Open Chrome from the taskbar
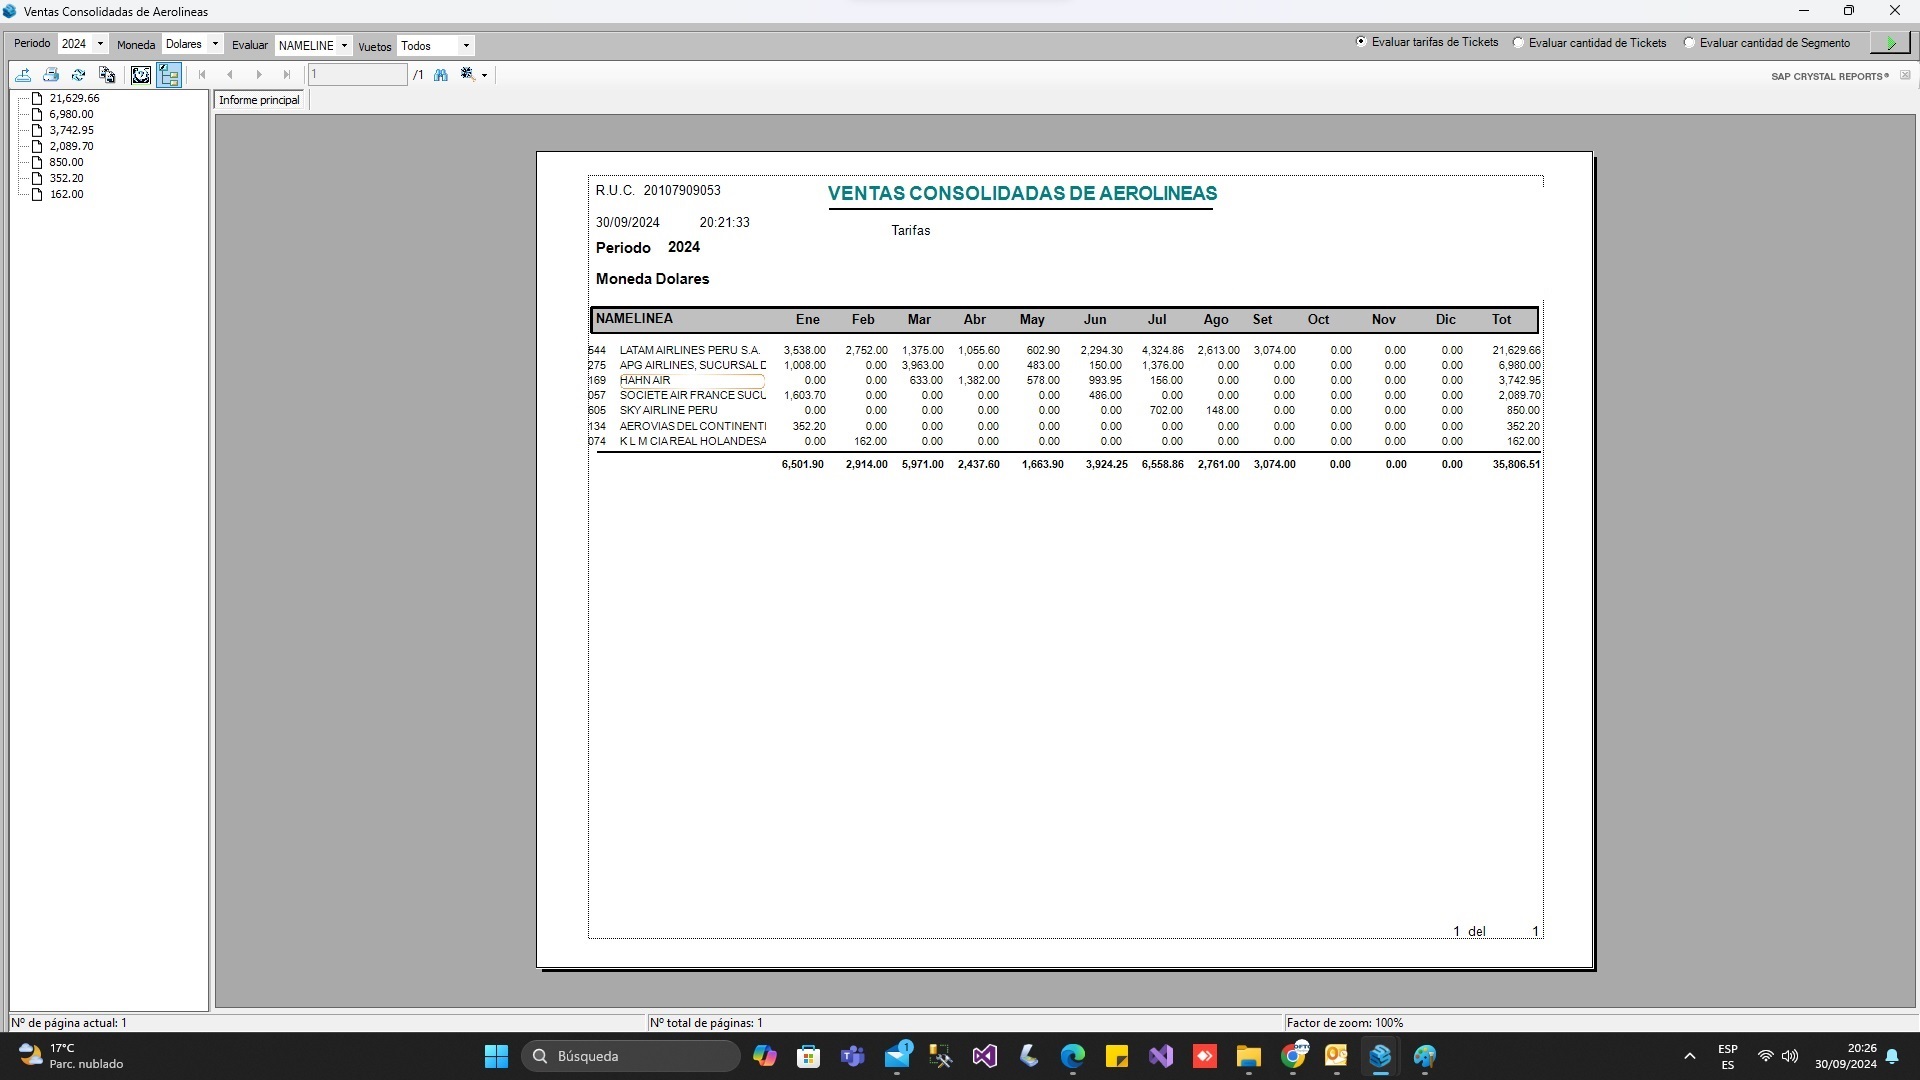The height and width of the screenshot is (1080, 1920). click(1293, 1056)
